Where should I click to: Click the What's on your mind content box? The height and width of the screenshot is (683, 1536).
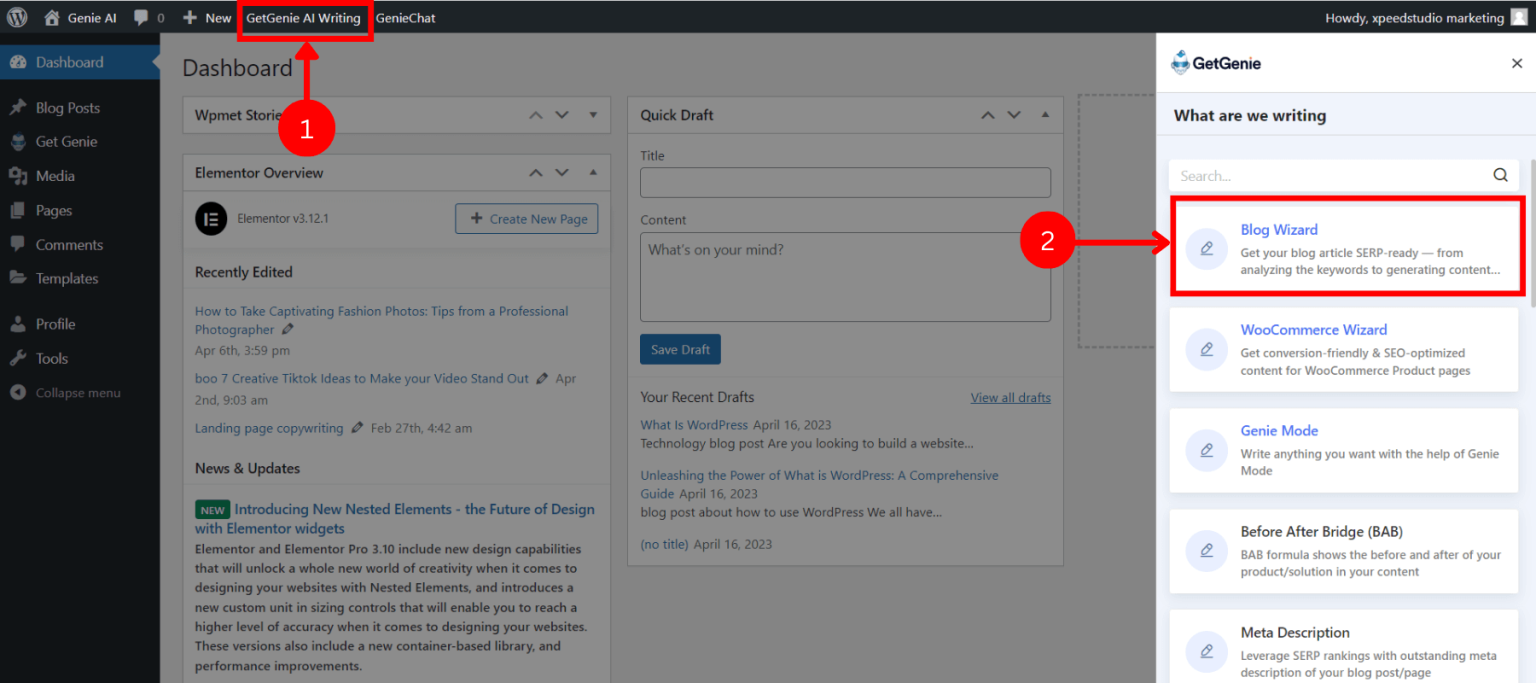click(x=845, y=277)
